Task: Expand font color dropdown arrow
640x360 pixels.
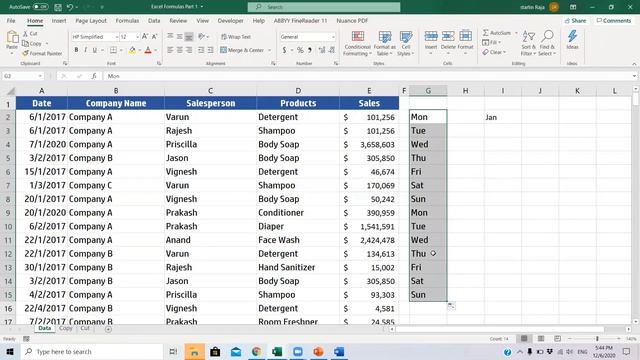Action: point(156,50)
